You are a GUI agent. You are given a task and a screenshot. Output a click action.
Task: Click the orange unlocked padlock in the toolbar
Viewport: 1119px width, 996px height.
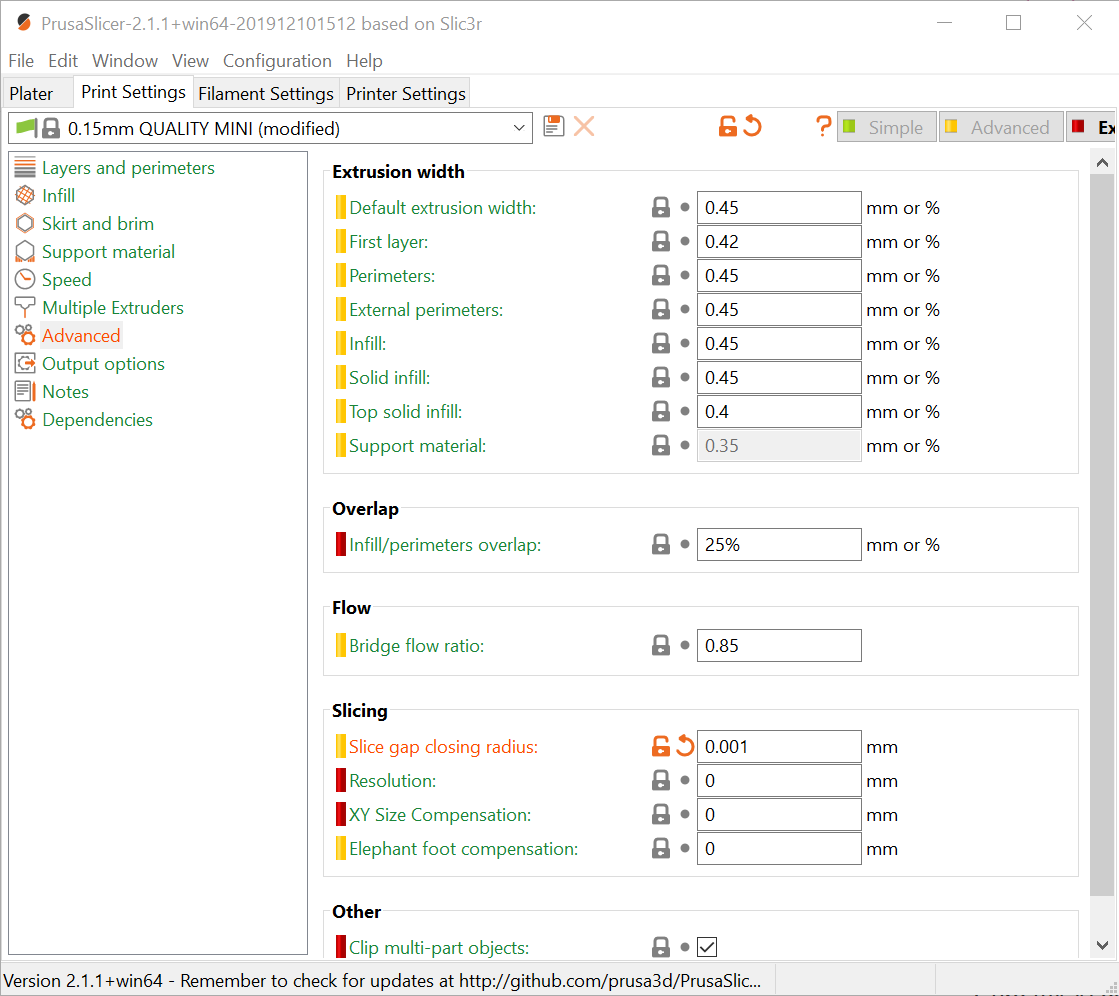[728, 127]
